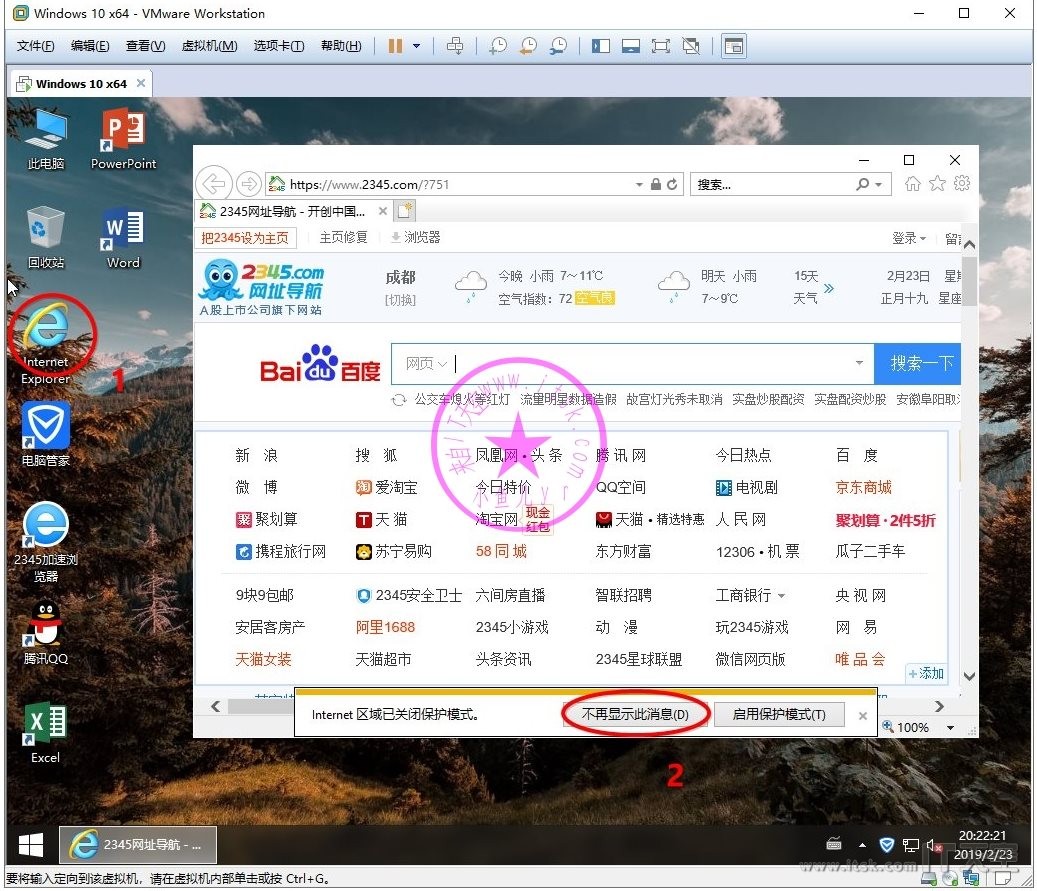Go forward in Internet Explorer
This screenshot has height=891, width=1037.
click(x=248, y=183)
